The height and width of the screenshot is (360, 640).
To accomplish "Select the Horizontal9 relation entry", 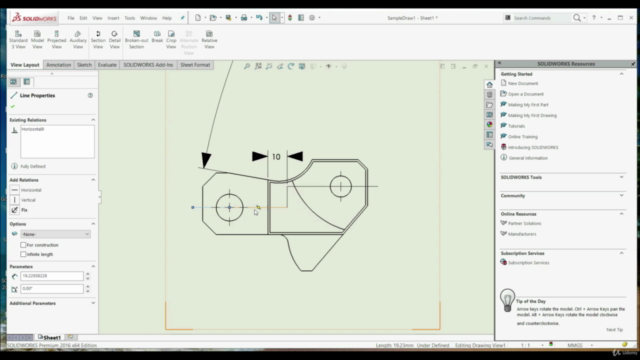I will click(33, 129).
